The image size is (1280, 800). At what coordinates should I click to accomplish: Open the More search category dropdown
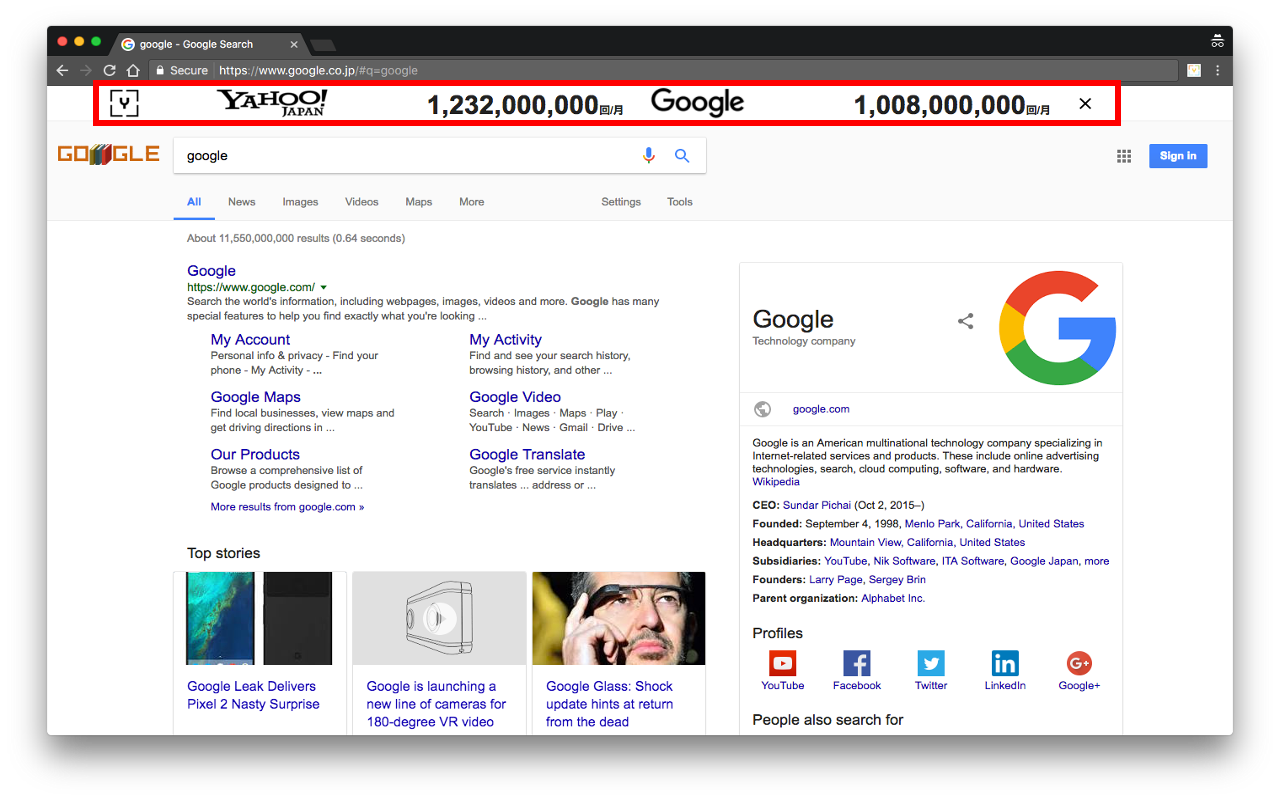pyautogui.click(x=472, y=202)
